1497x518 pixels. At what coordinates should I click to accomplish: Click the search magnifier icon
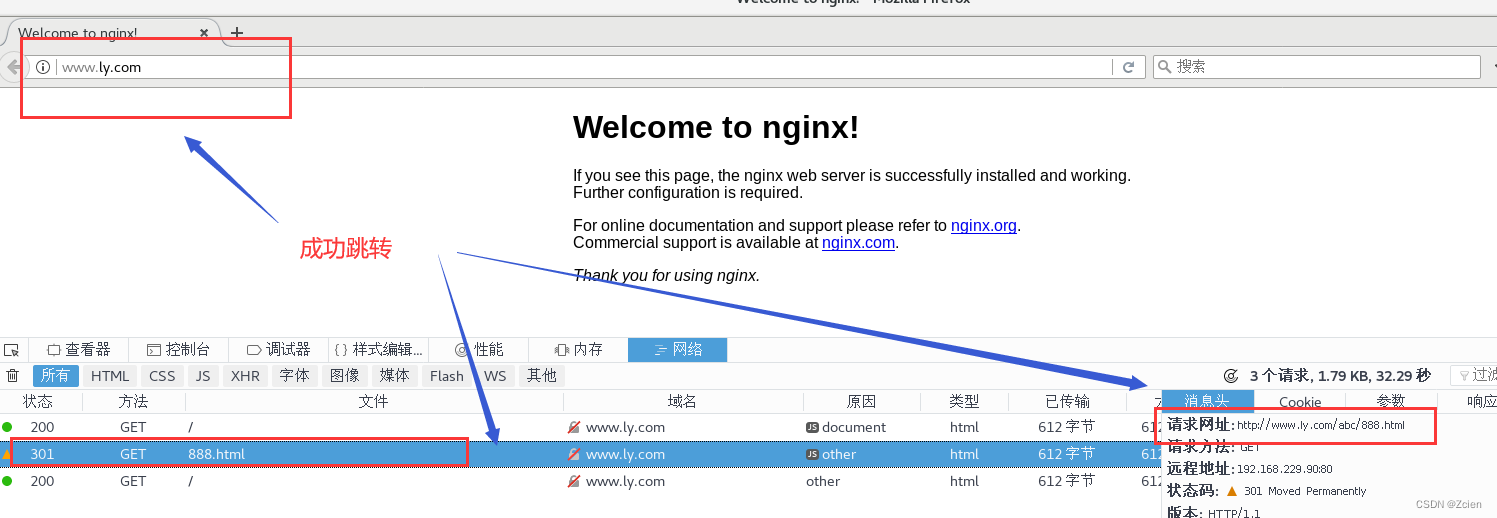click(x=1164, y=67)
